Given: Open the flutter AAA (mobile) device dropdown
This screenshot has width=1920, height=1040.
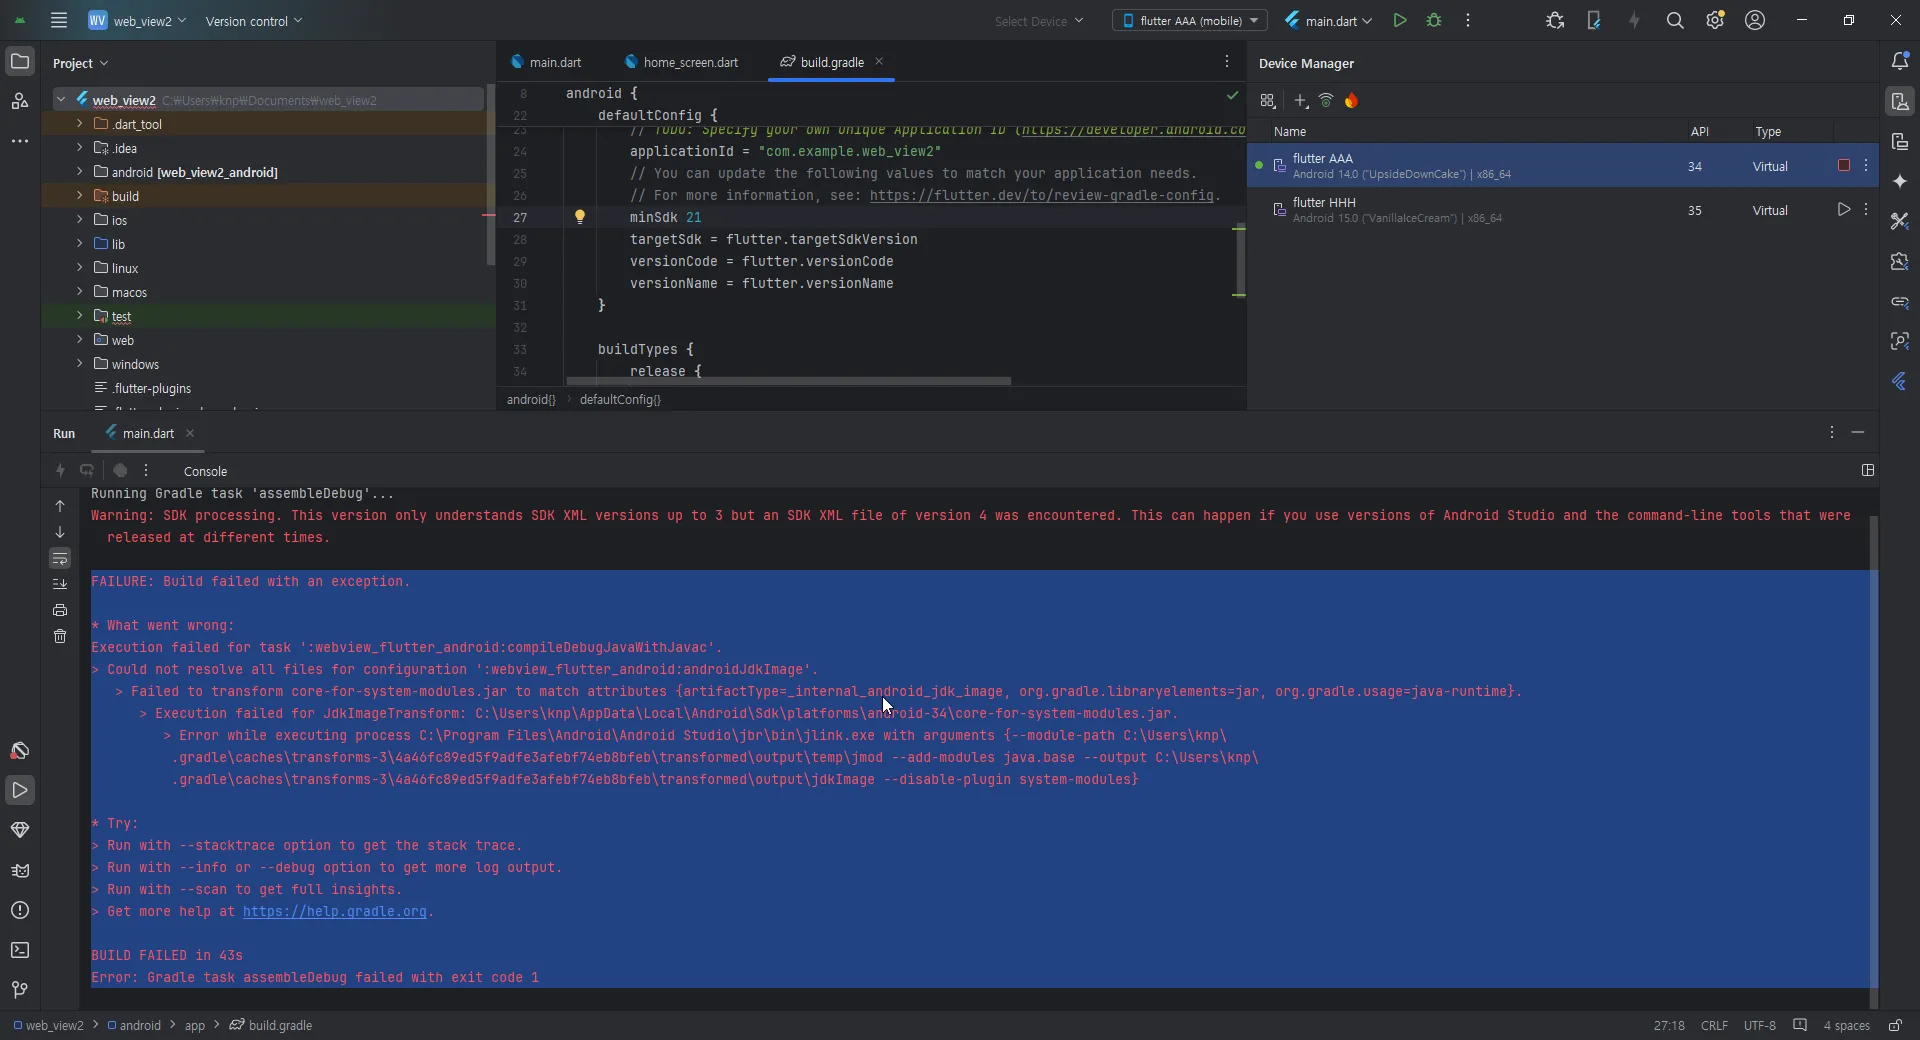Looking at the screenshot, I should click(1190, 20).
